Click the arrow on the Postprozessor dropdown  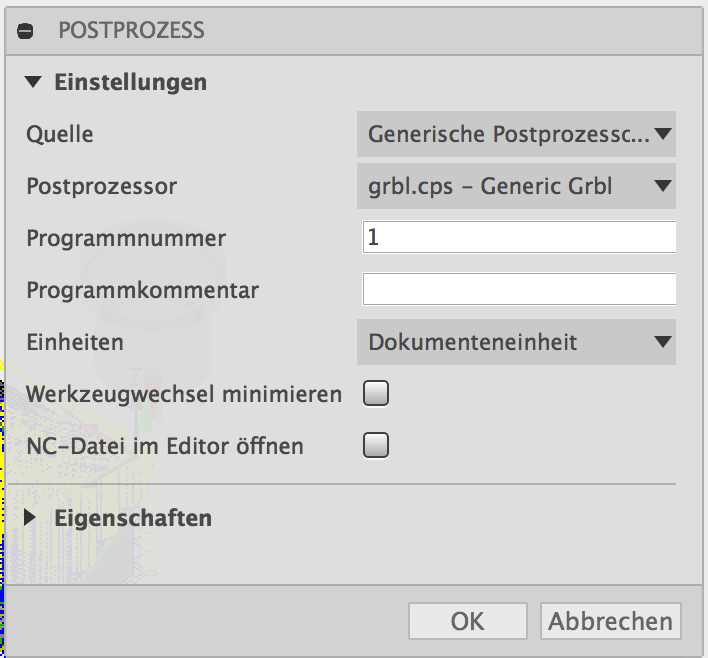(662, 186)
